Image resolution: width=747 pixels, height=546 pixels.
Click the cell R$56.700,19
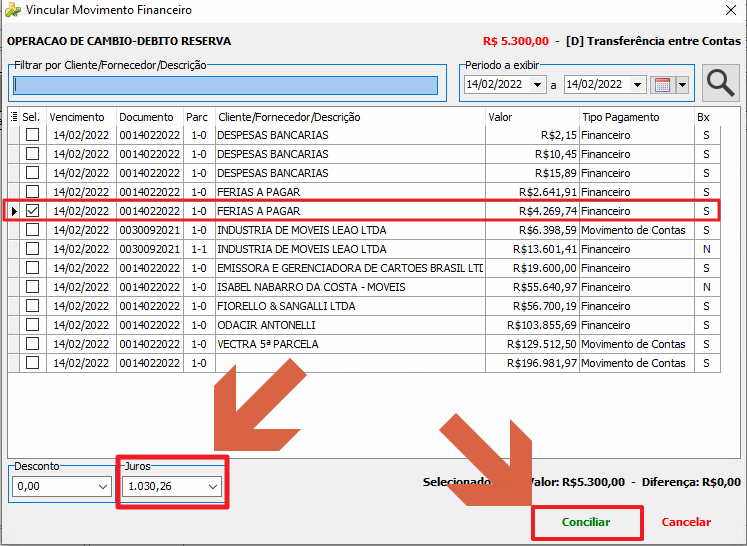click(532, 306)
